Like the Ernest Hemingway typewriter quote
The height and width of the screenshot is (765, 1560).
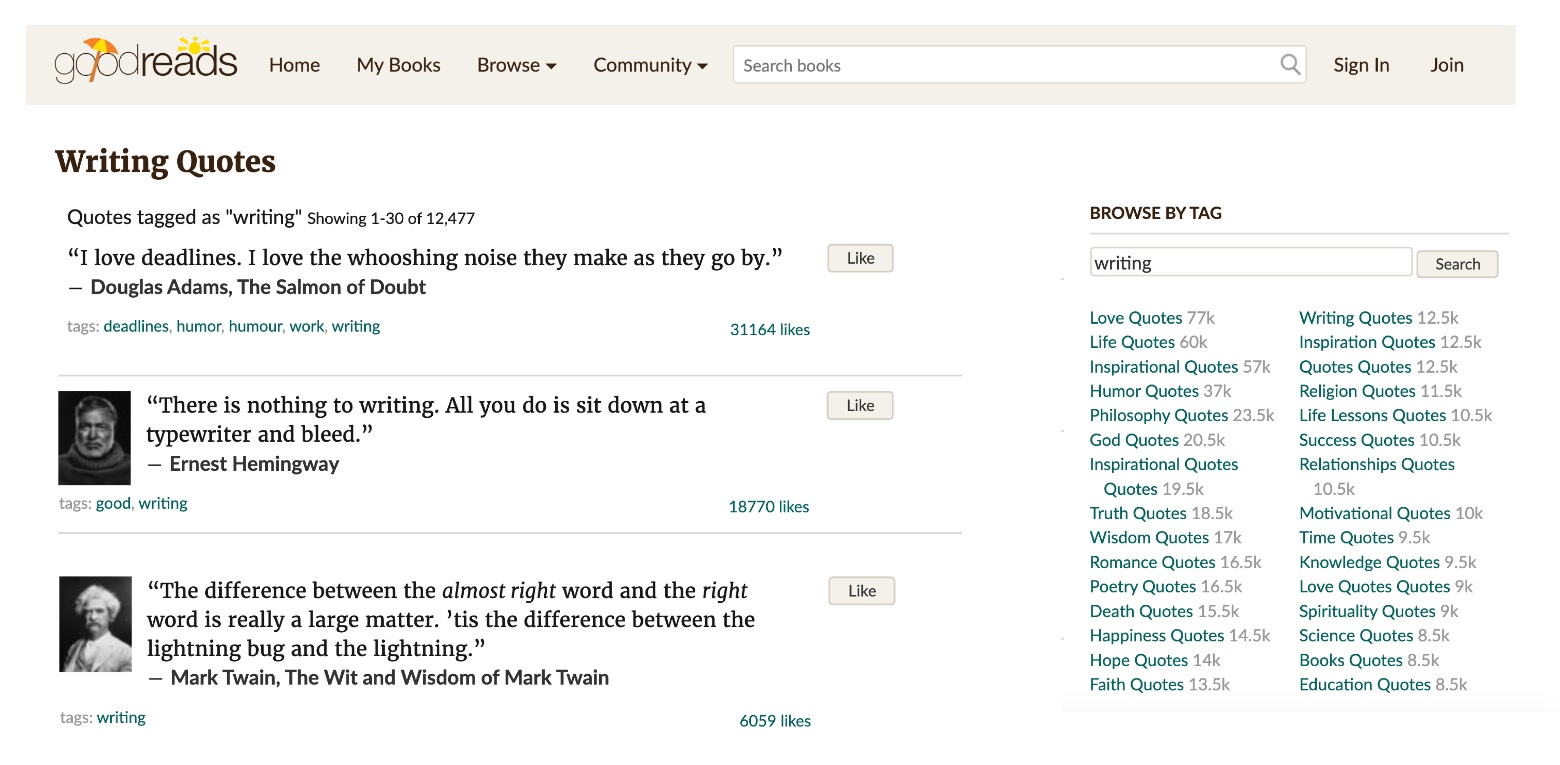point(860,405)
